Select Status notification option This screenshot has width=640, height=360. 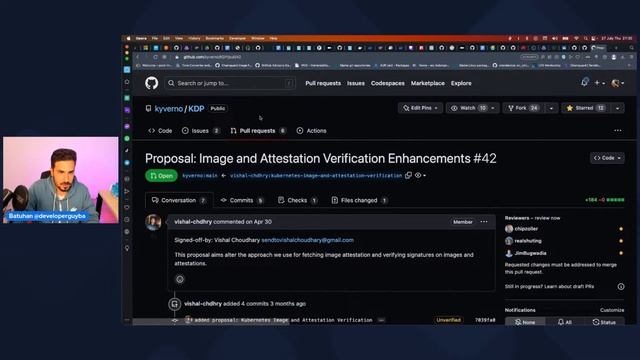tap(604, 322)
